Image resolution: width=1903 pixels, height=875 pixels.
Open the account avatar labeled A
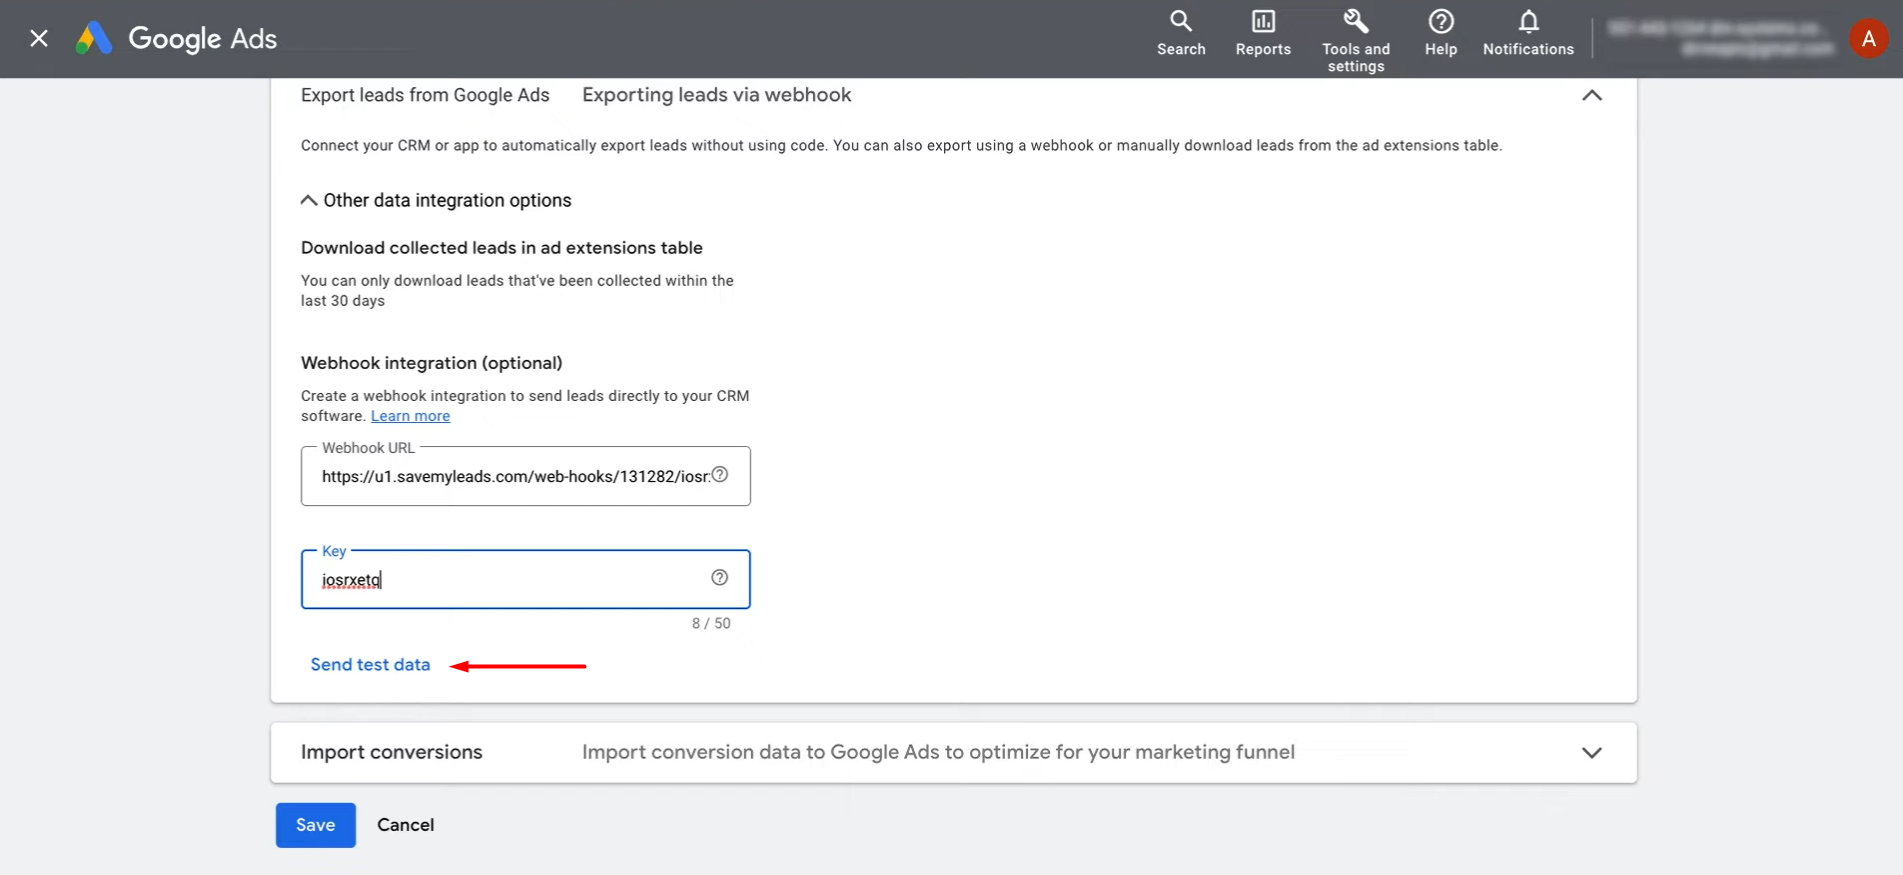tap(1868, 39)
